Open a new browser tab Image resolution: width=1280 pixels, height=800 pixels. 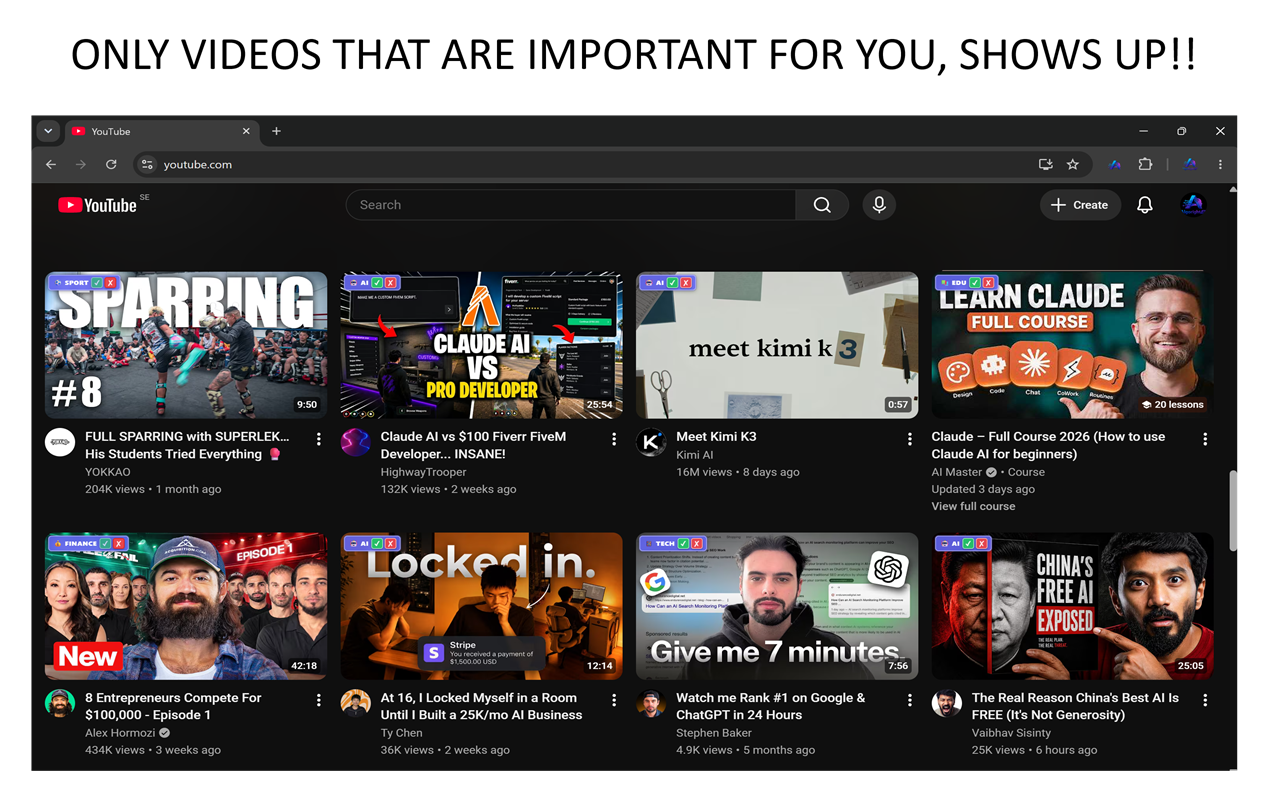(x=276, y=131)
